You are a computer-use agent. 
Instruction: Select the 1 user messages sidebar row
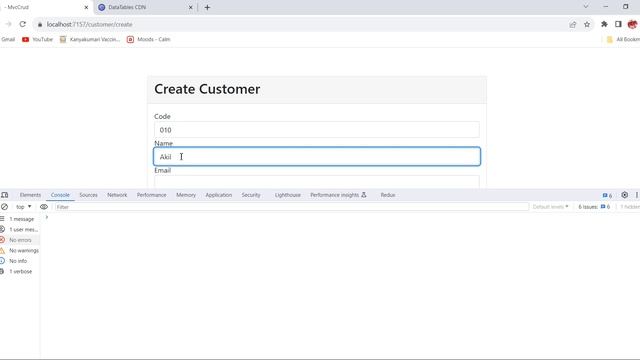point(20,229)
